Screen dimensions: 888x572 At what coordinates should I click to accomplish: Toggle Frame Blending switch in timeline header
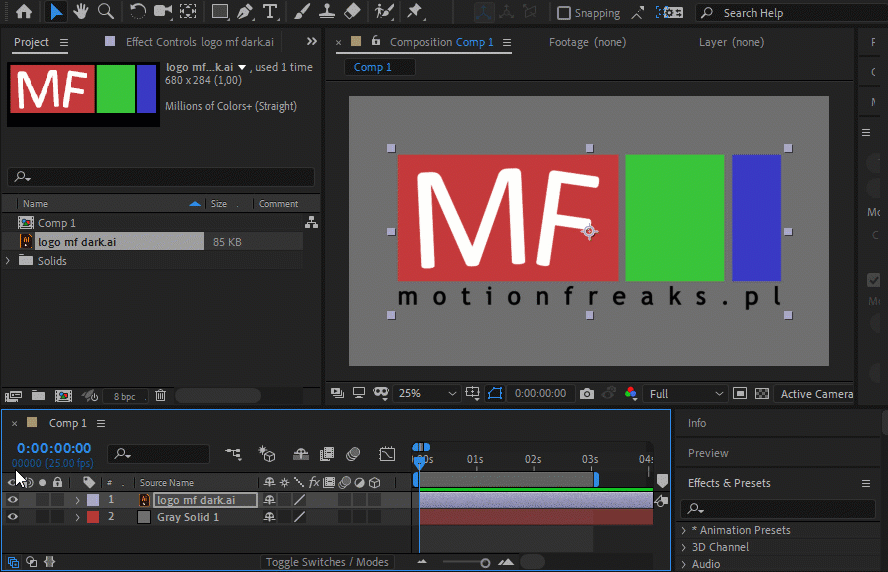point(327,454)
